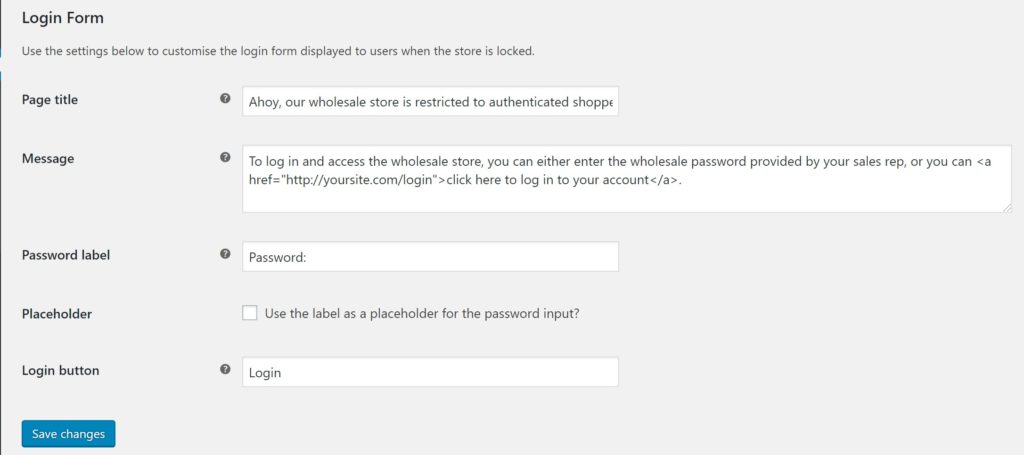The image size is (1024, 455).
Task: Click the 'Placeholder' setting label
Action: (x=57, y=314)
